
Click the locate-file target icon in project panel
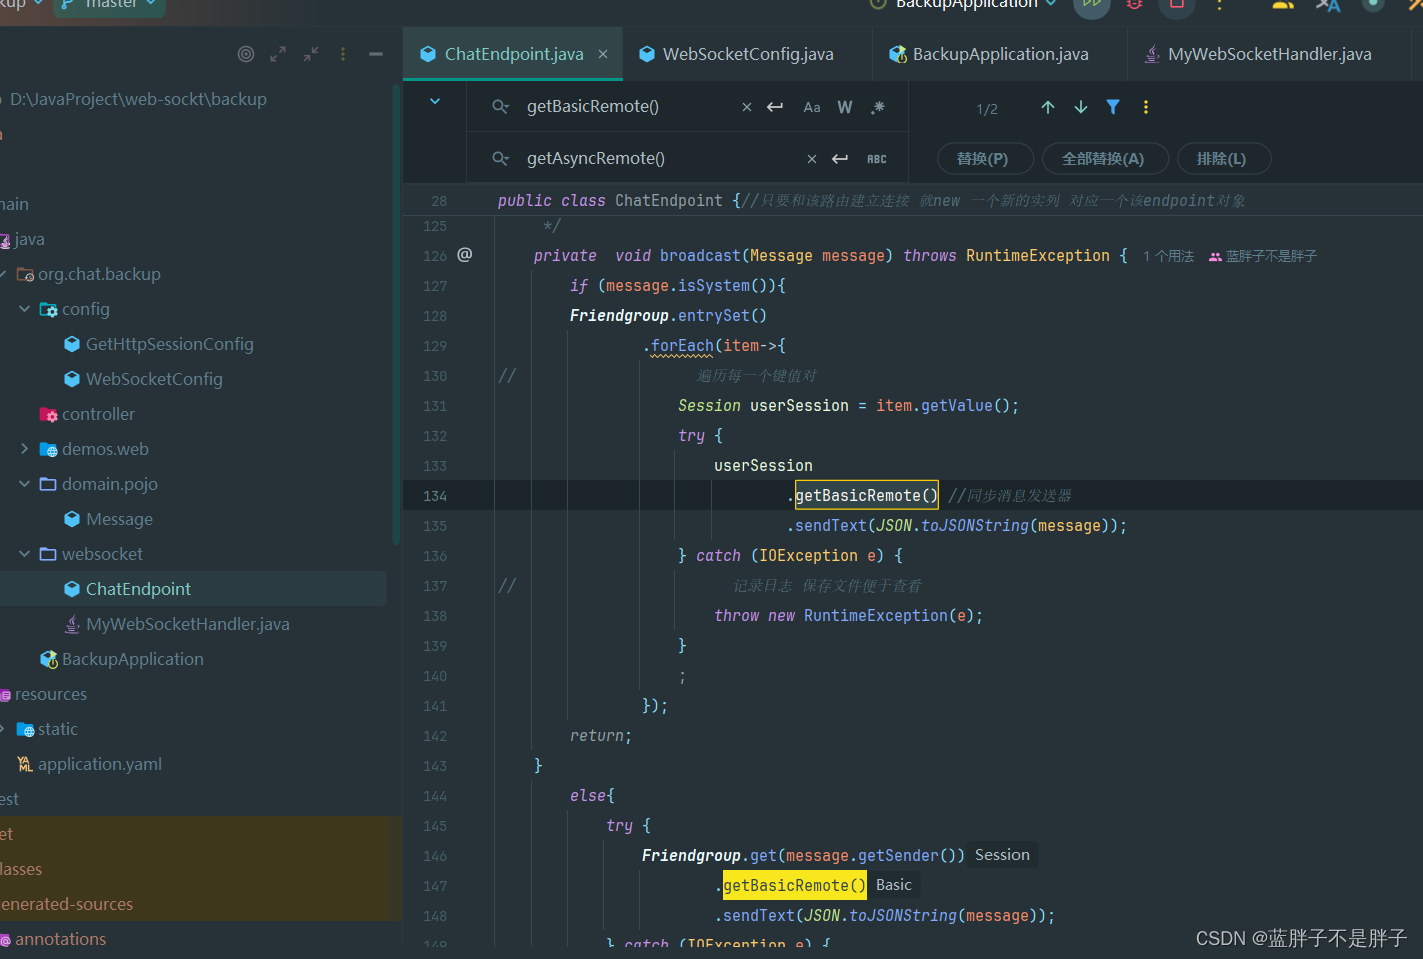tap(245, 54)
